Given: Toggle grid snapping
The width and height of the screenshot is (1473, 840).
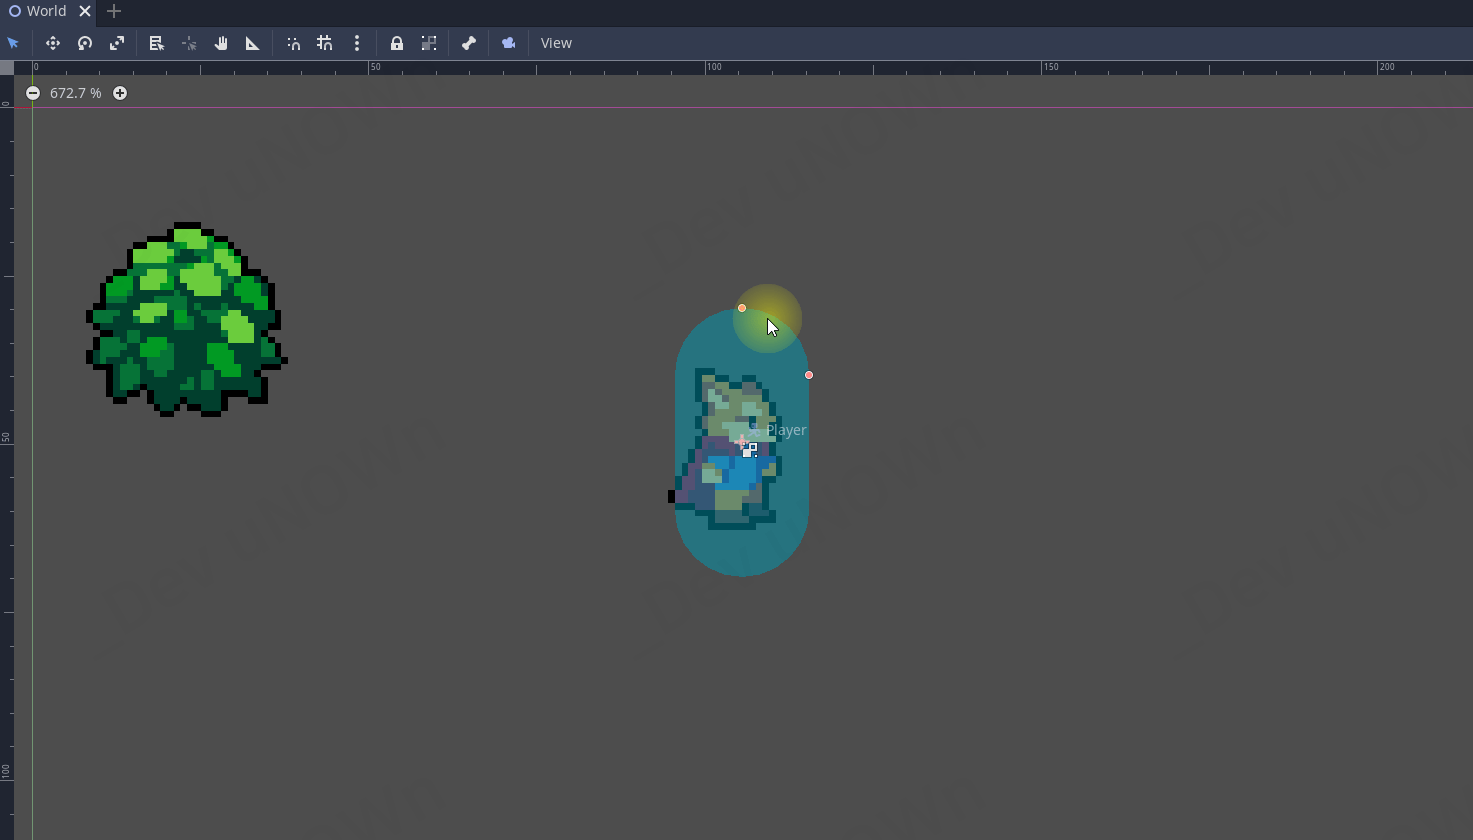Looking at the screenshot, I should 325,43.
